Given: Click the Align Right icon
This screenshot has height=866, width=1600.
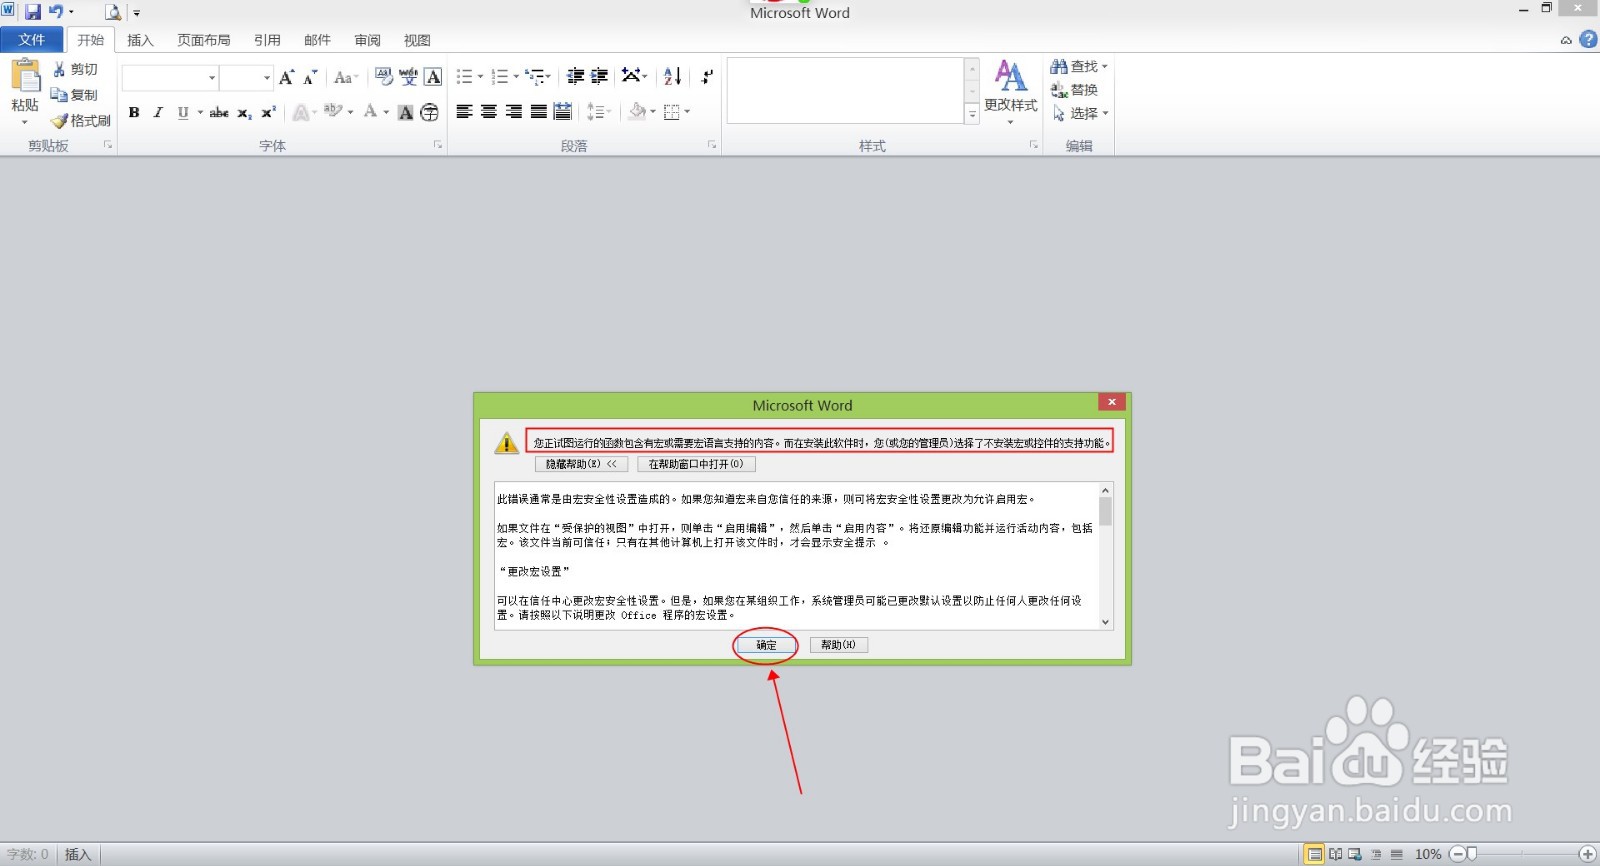Looking at the screenshot, I should click(x=513, y=111).
